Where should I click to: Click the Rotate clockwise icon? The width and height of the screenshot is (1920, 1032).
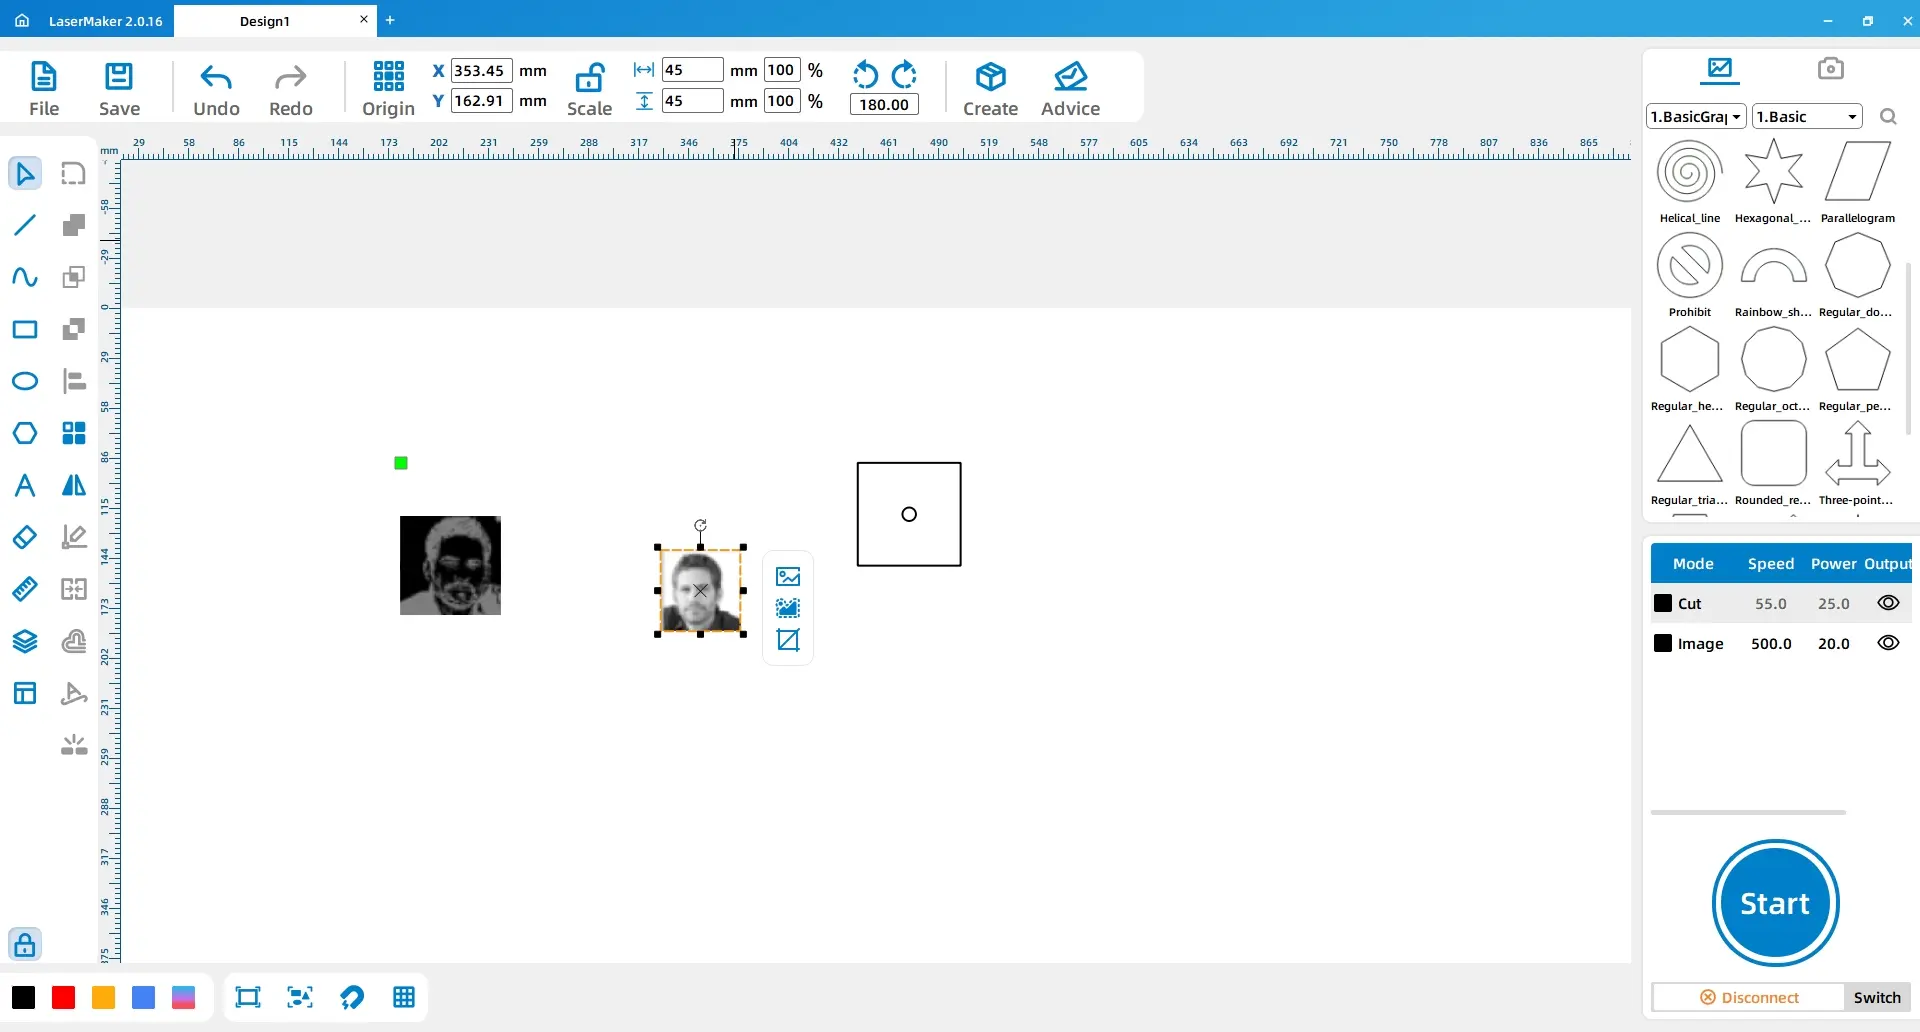click(x=904, y=75)
